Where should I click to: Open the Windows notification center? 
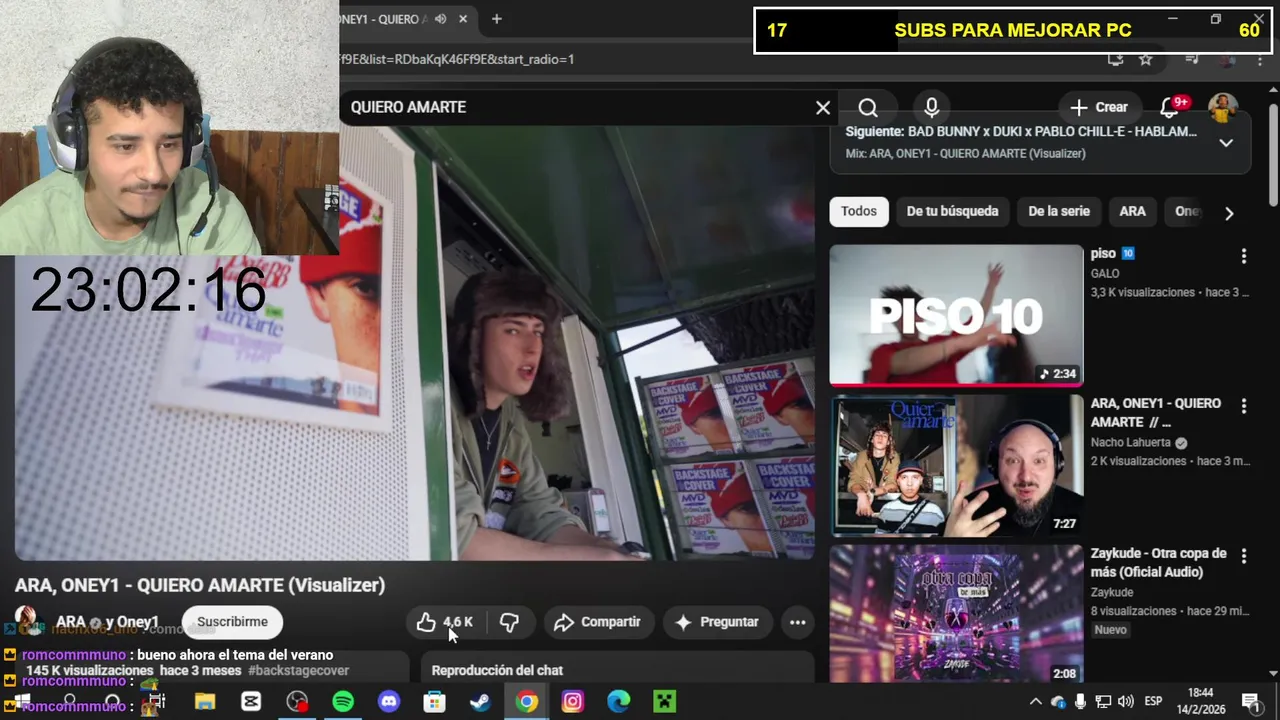[1250, 702]
